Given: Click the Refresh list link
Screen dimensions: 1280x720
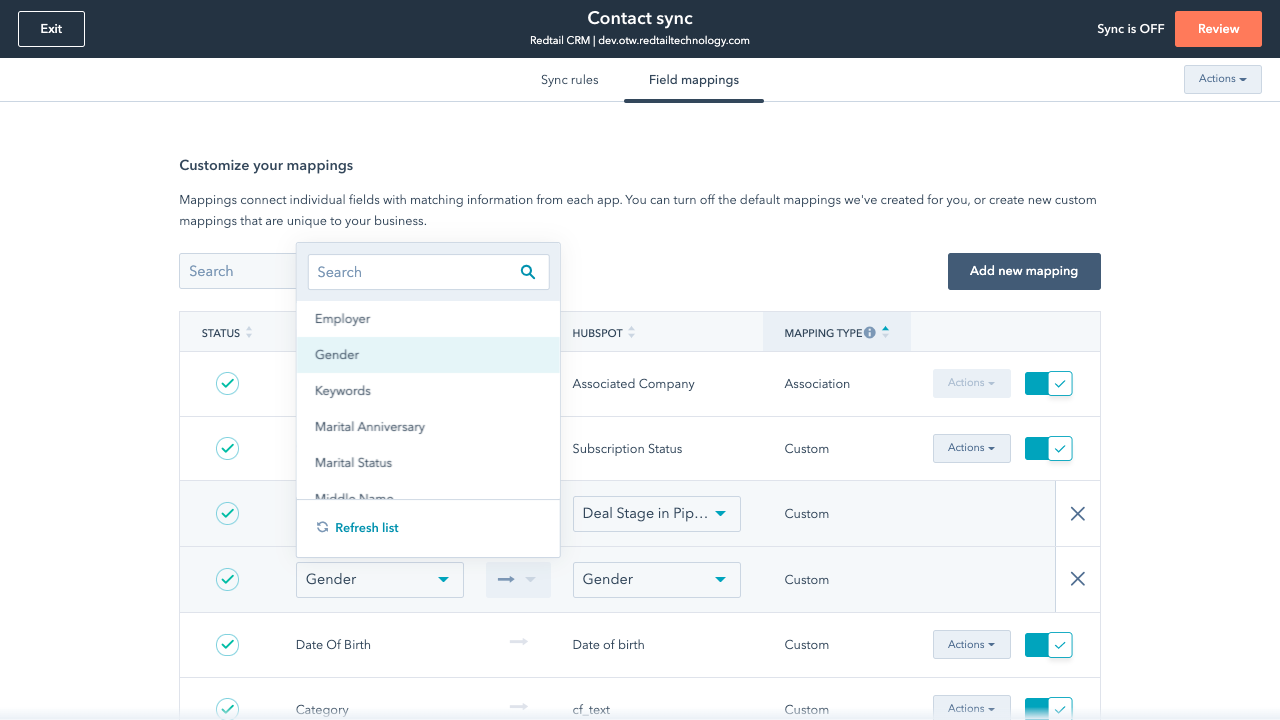Looking at the screenshot, I should tap(366, 528).
